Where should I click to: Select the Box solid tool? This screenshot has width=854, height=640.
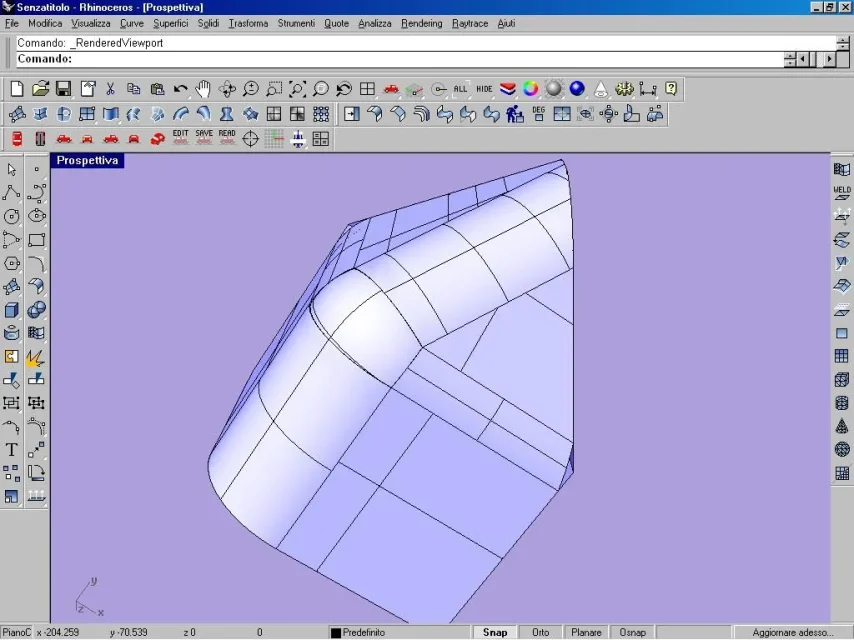point(11,310)
